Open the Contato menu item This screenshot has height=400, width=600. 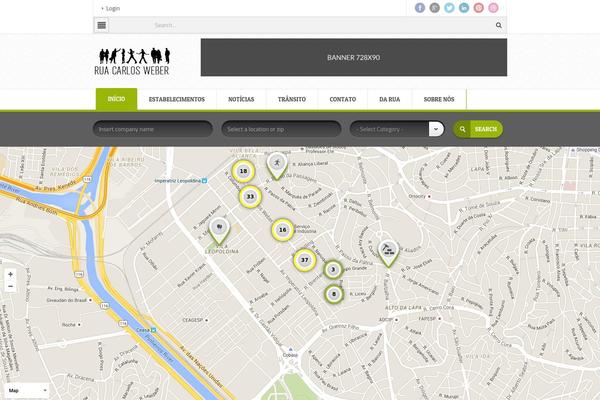(343, 100)
